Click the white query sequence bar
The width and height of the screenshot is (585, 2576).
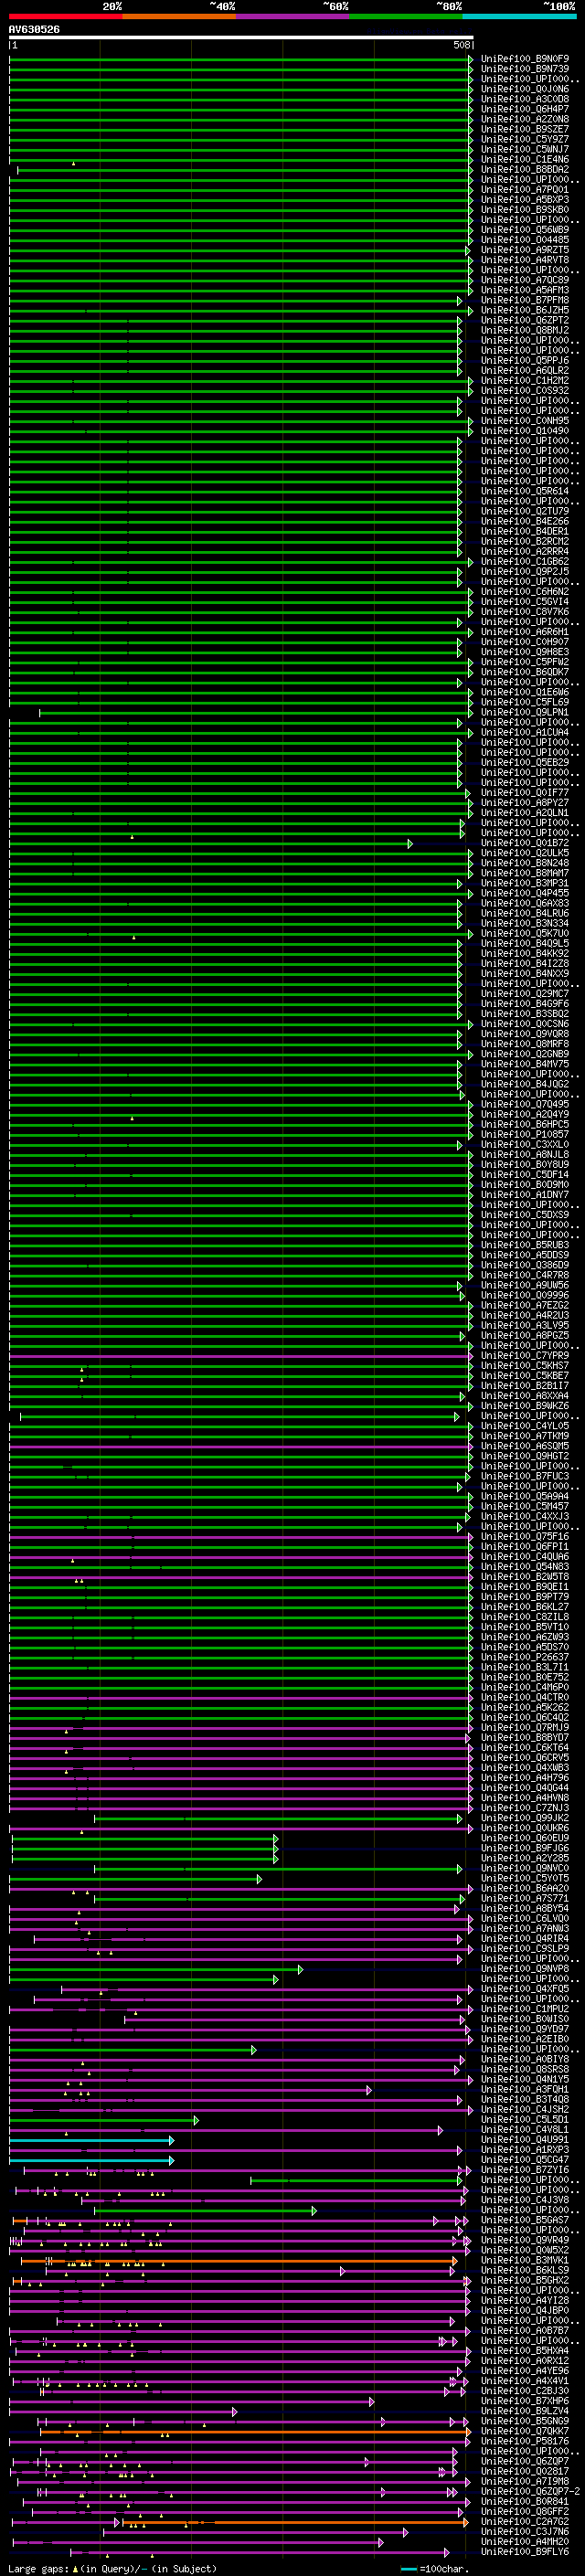tap(241, 38)
